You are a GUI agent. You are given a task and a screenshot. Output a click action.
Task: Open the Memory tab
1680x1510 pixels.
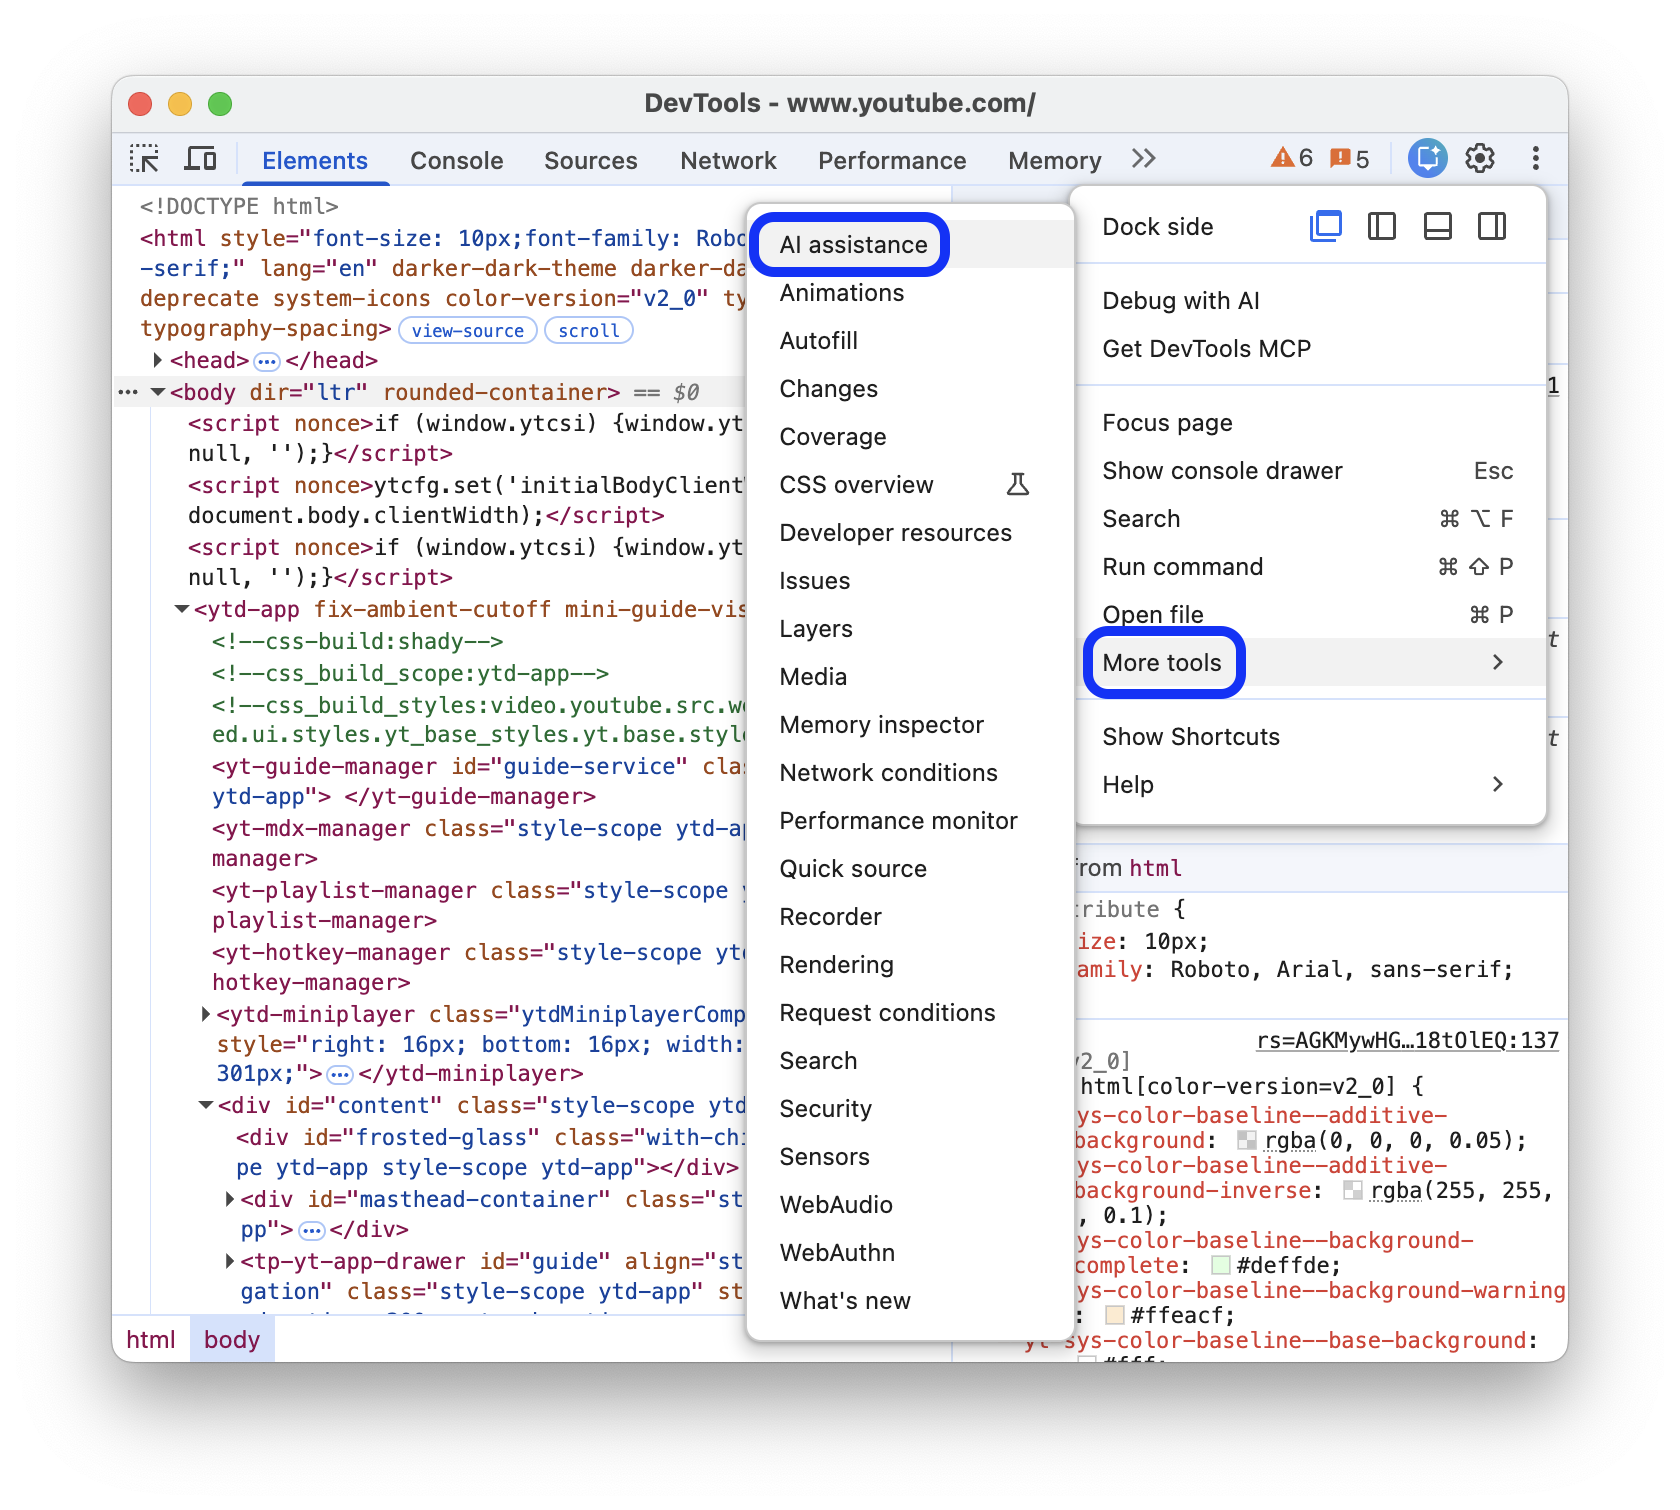1054,161
